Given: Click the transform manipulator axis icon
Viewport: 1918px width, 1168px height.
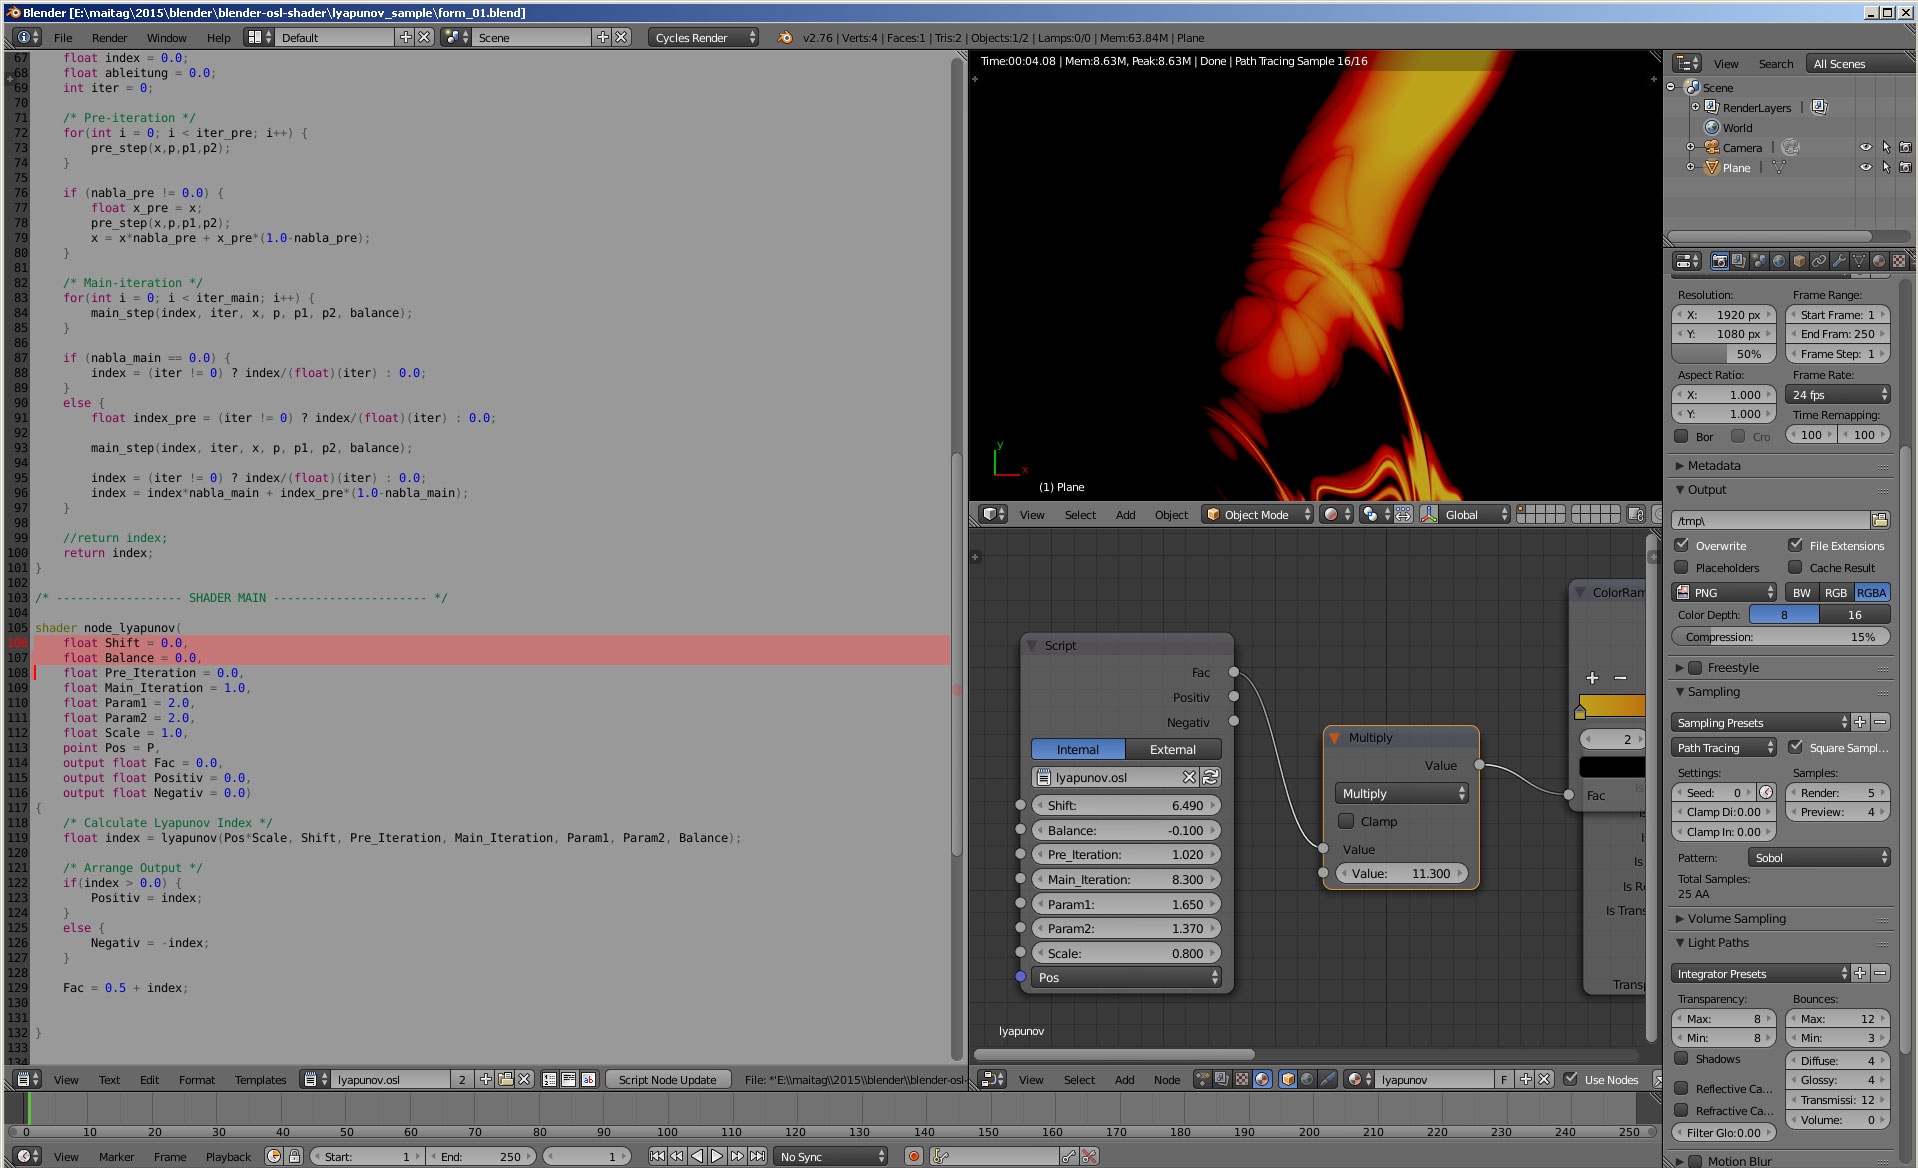Looking at the screenshot, I should point(1428,515).
